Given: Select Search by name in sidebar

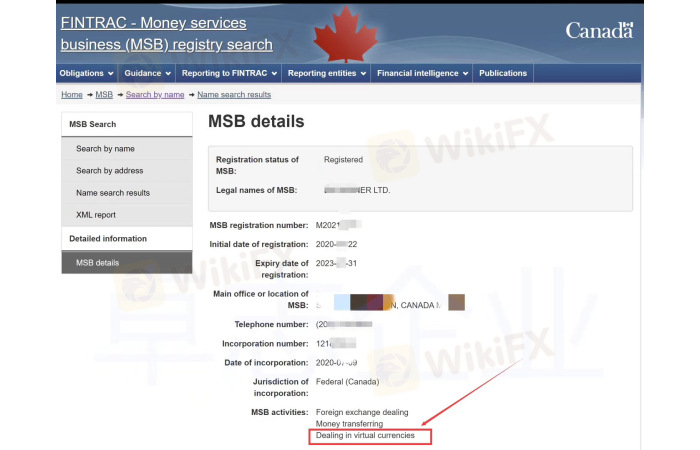Looking at the screenshot, I should coord(105,149).
